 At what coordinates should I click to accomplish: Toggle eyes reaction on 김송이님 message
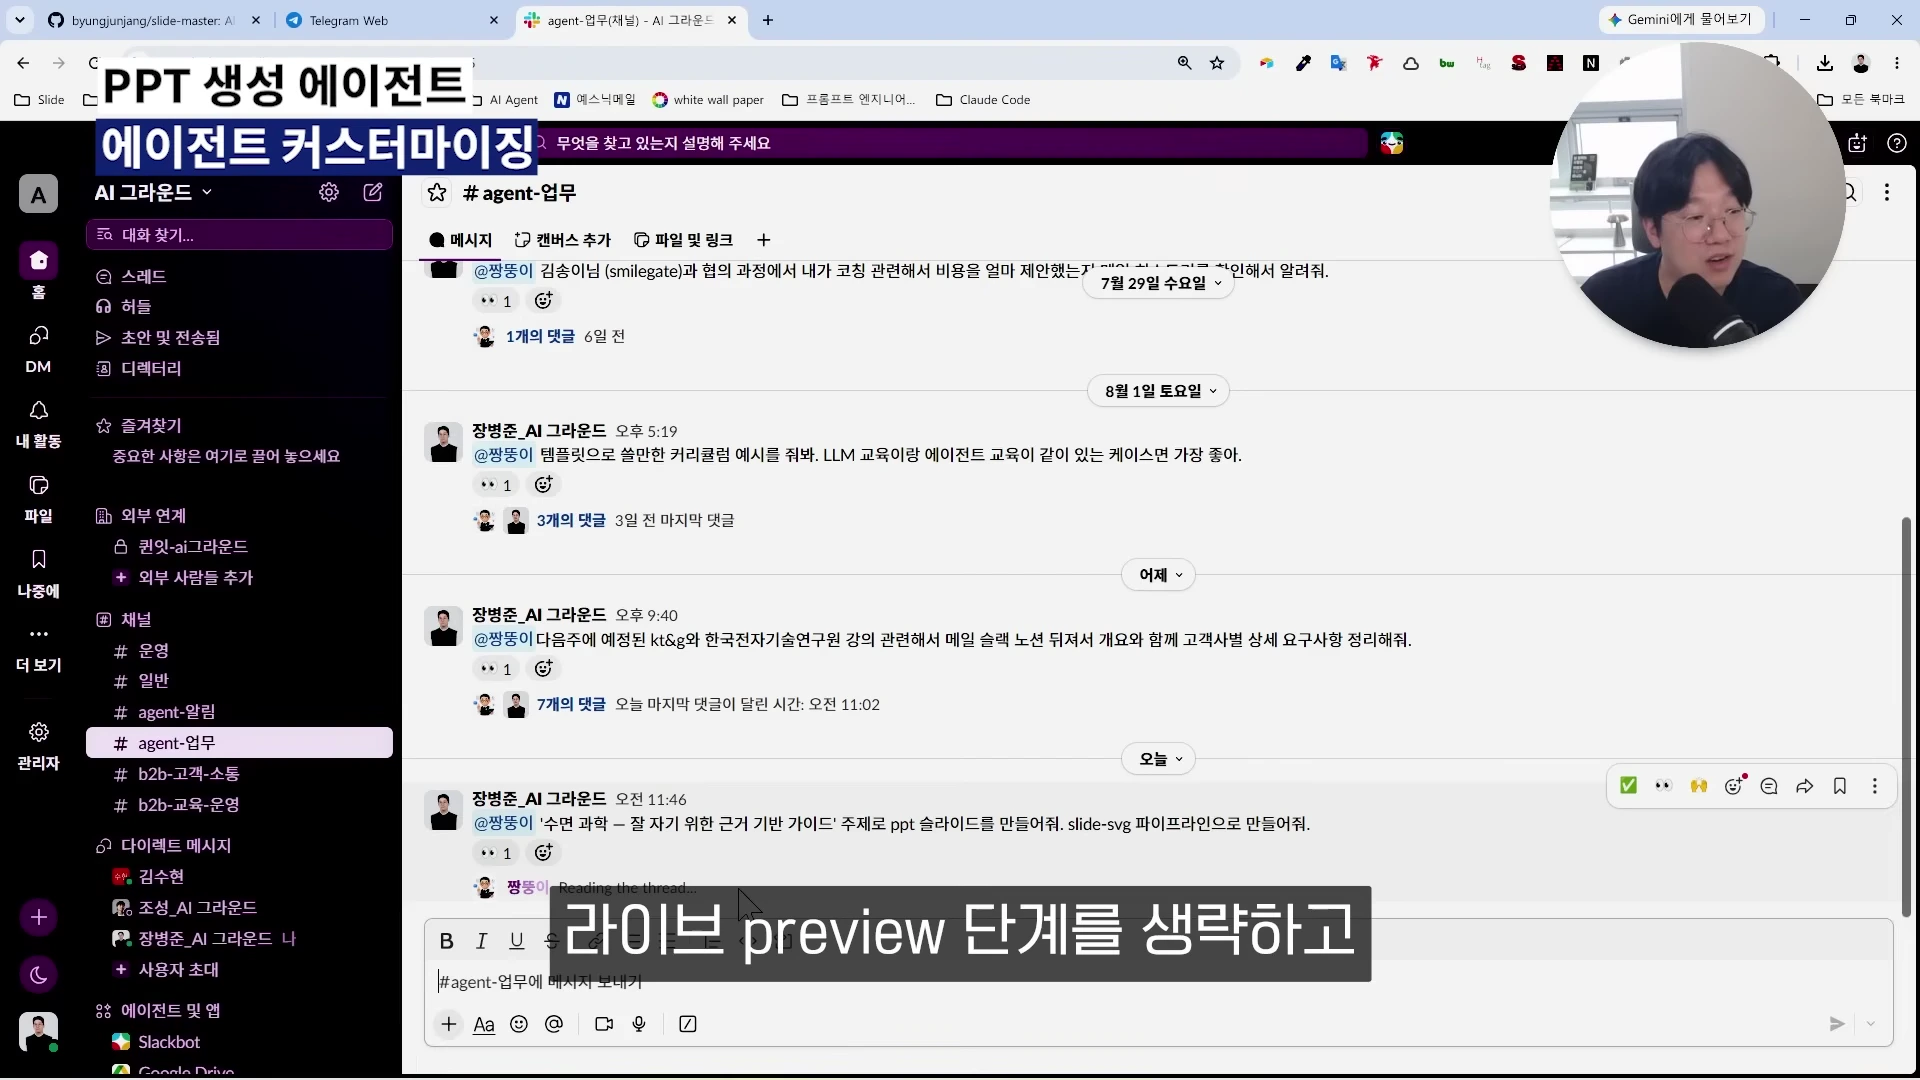tap(495, 301)
